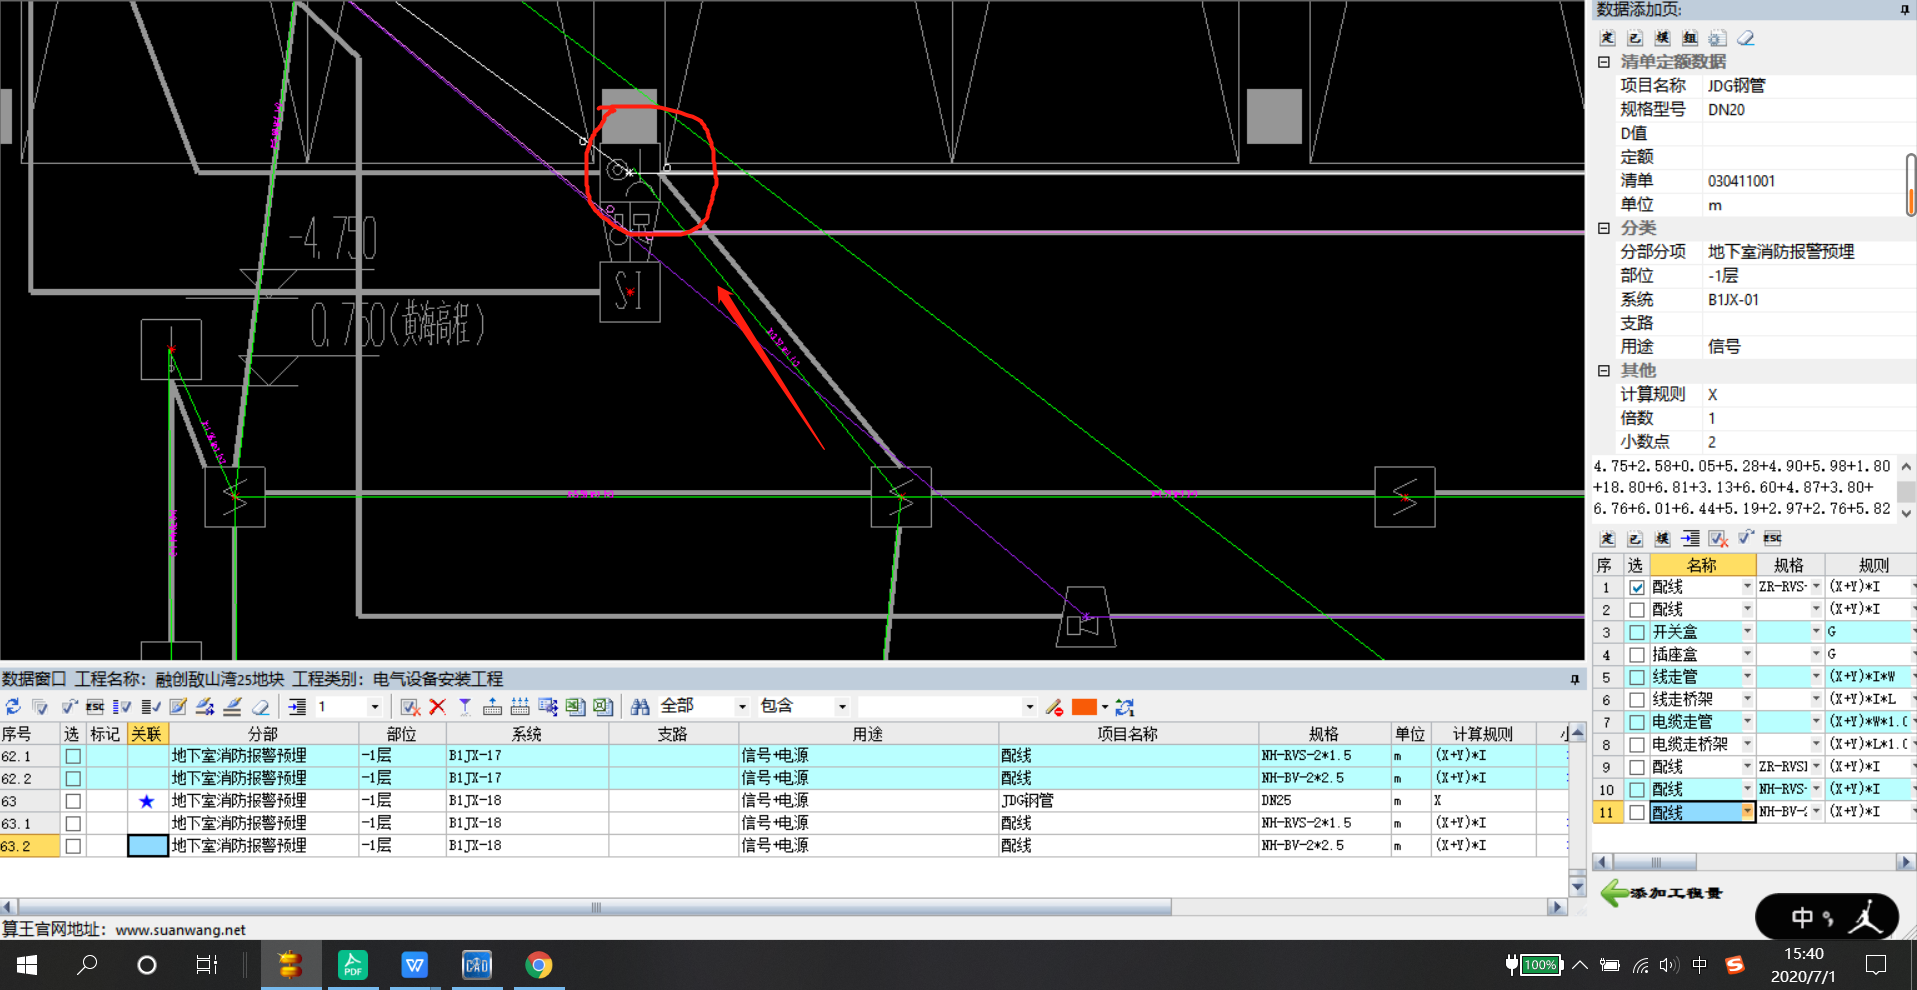1917x990 pixels.
Task: Check the row 6 线走桥架 checkbox
Action: (1637, 700)
